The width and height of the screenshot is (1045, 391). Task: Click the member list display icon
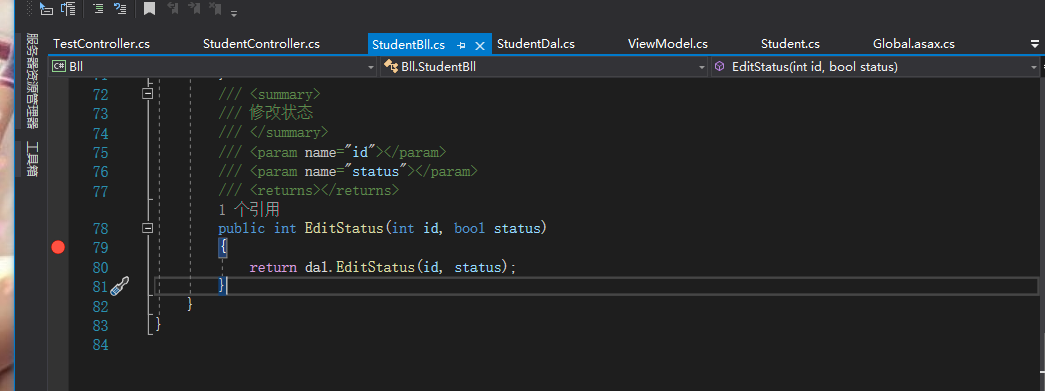coord(46,8)
